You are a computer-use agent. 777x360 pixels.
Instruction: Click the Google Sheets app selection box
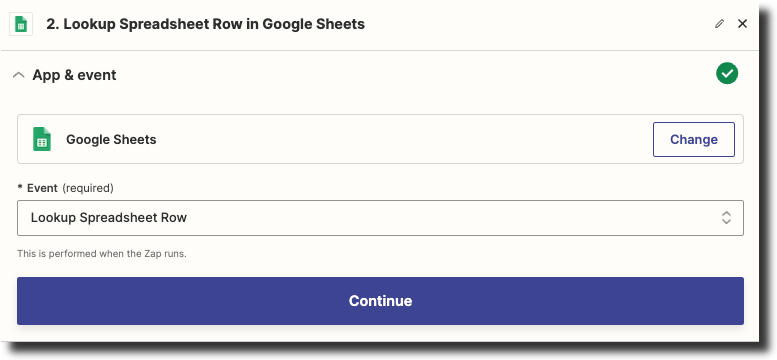click(380, 139)
